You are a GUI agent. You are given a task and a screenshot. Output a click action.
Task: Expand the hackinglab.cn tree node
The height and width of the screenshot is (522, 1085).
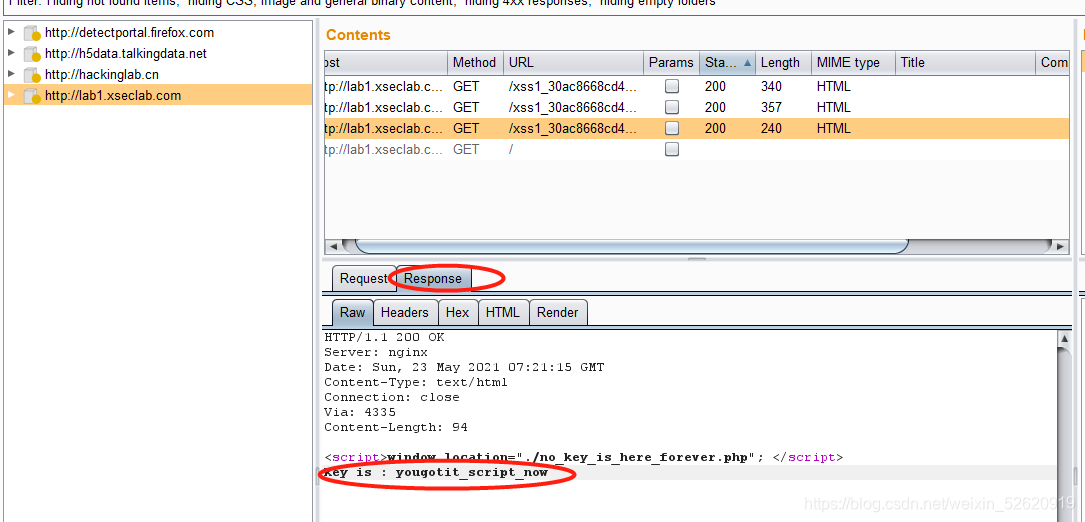[10, 74]
